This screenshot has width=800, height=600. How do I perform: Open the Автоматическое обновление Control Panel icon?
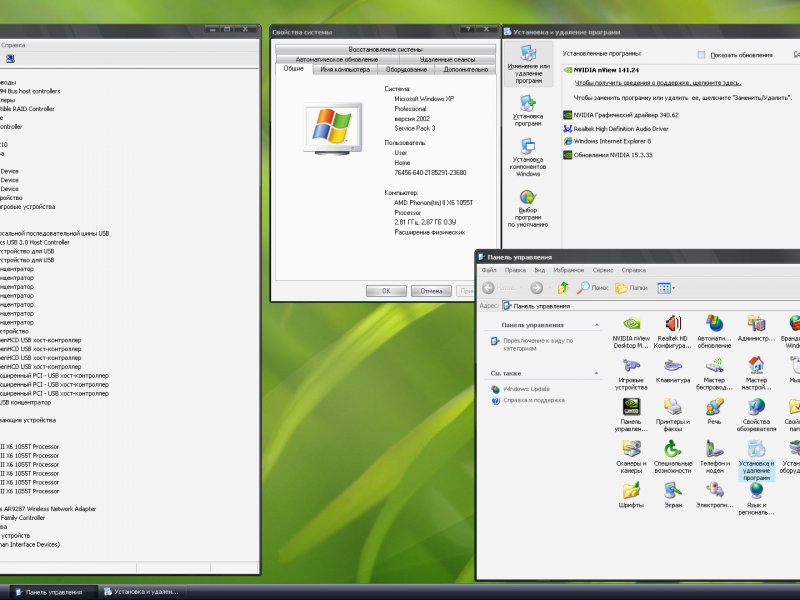tap(714, 332)
